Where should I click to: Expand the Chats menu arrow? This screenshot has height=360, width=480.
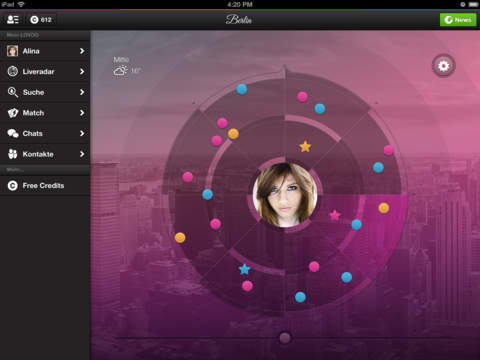point(82,133)
